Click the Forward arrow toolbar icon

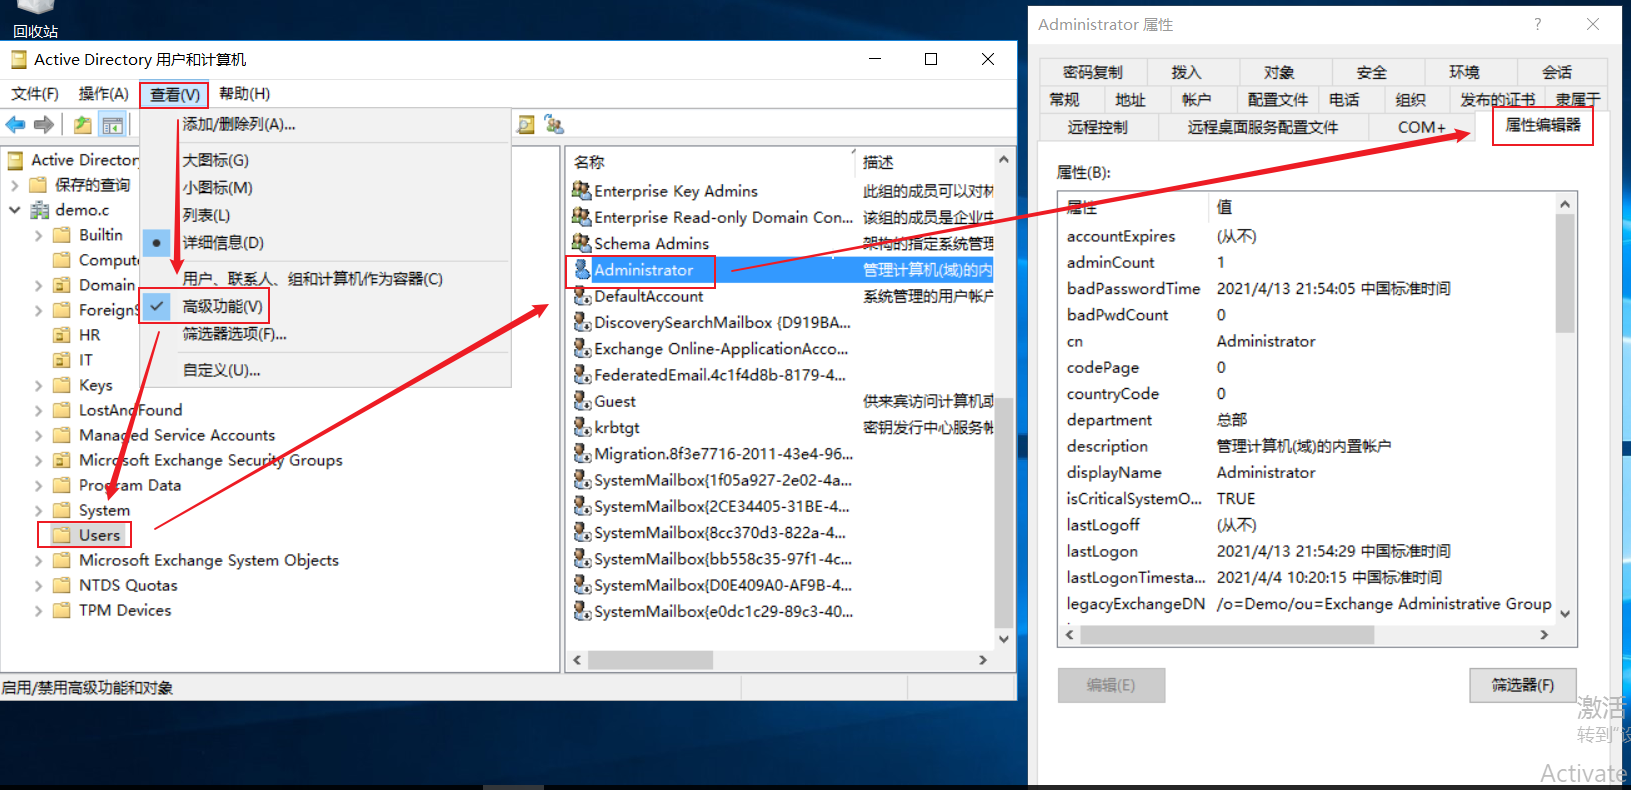pyautogui.click(x=44, y=125)
